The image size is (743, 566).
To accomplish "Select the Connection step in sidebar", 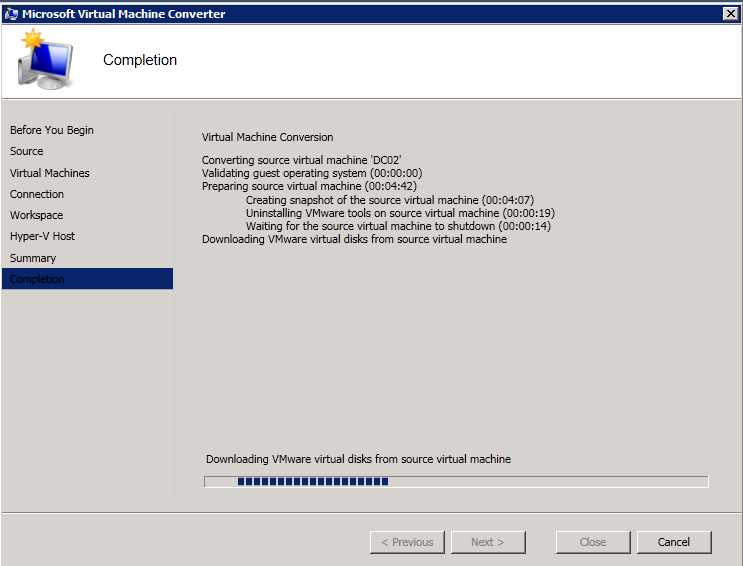I will click(x=37, y=194).
